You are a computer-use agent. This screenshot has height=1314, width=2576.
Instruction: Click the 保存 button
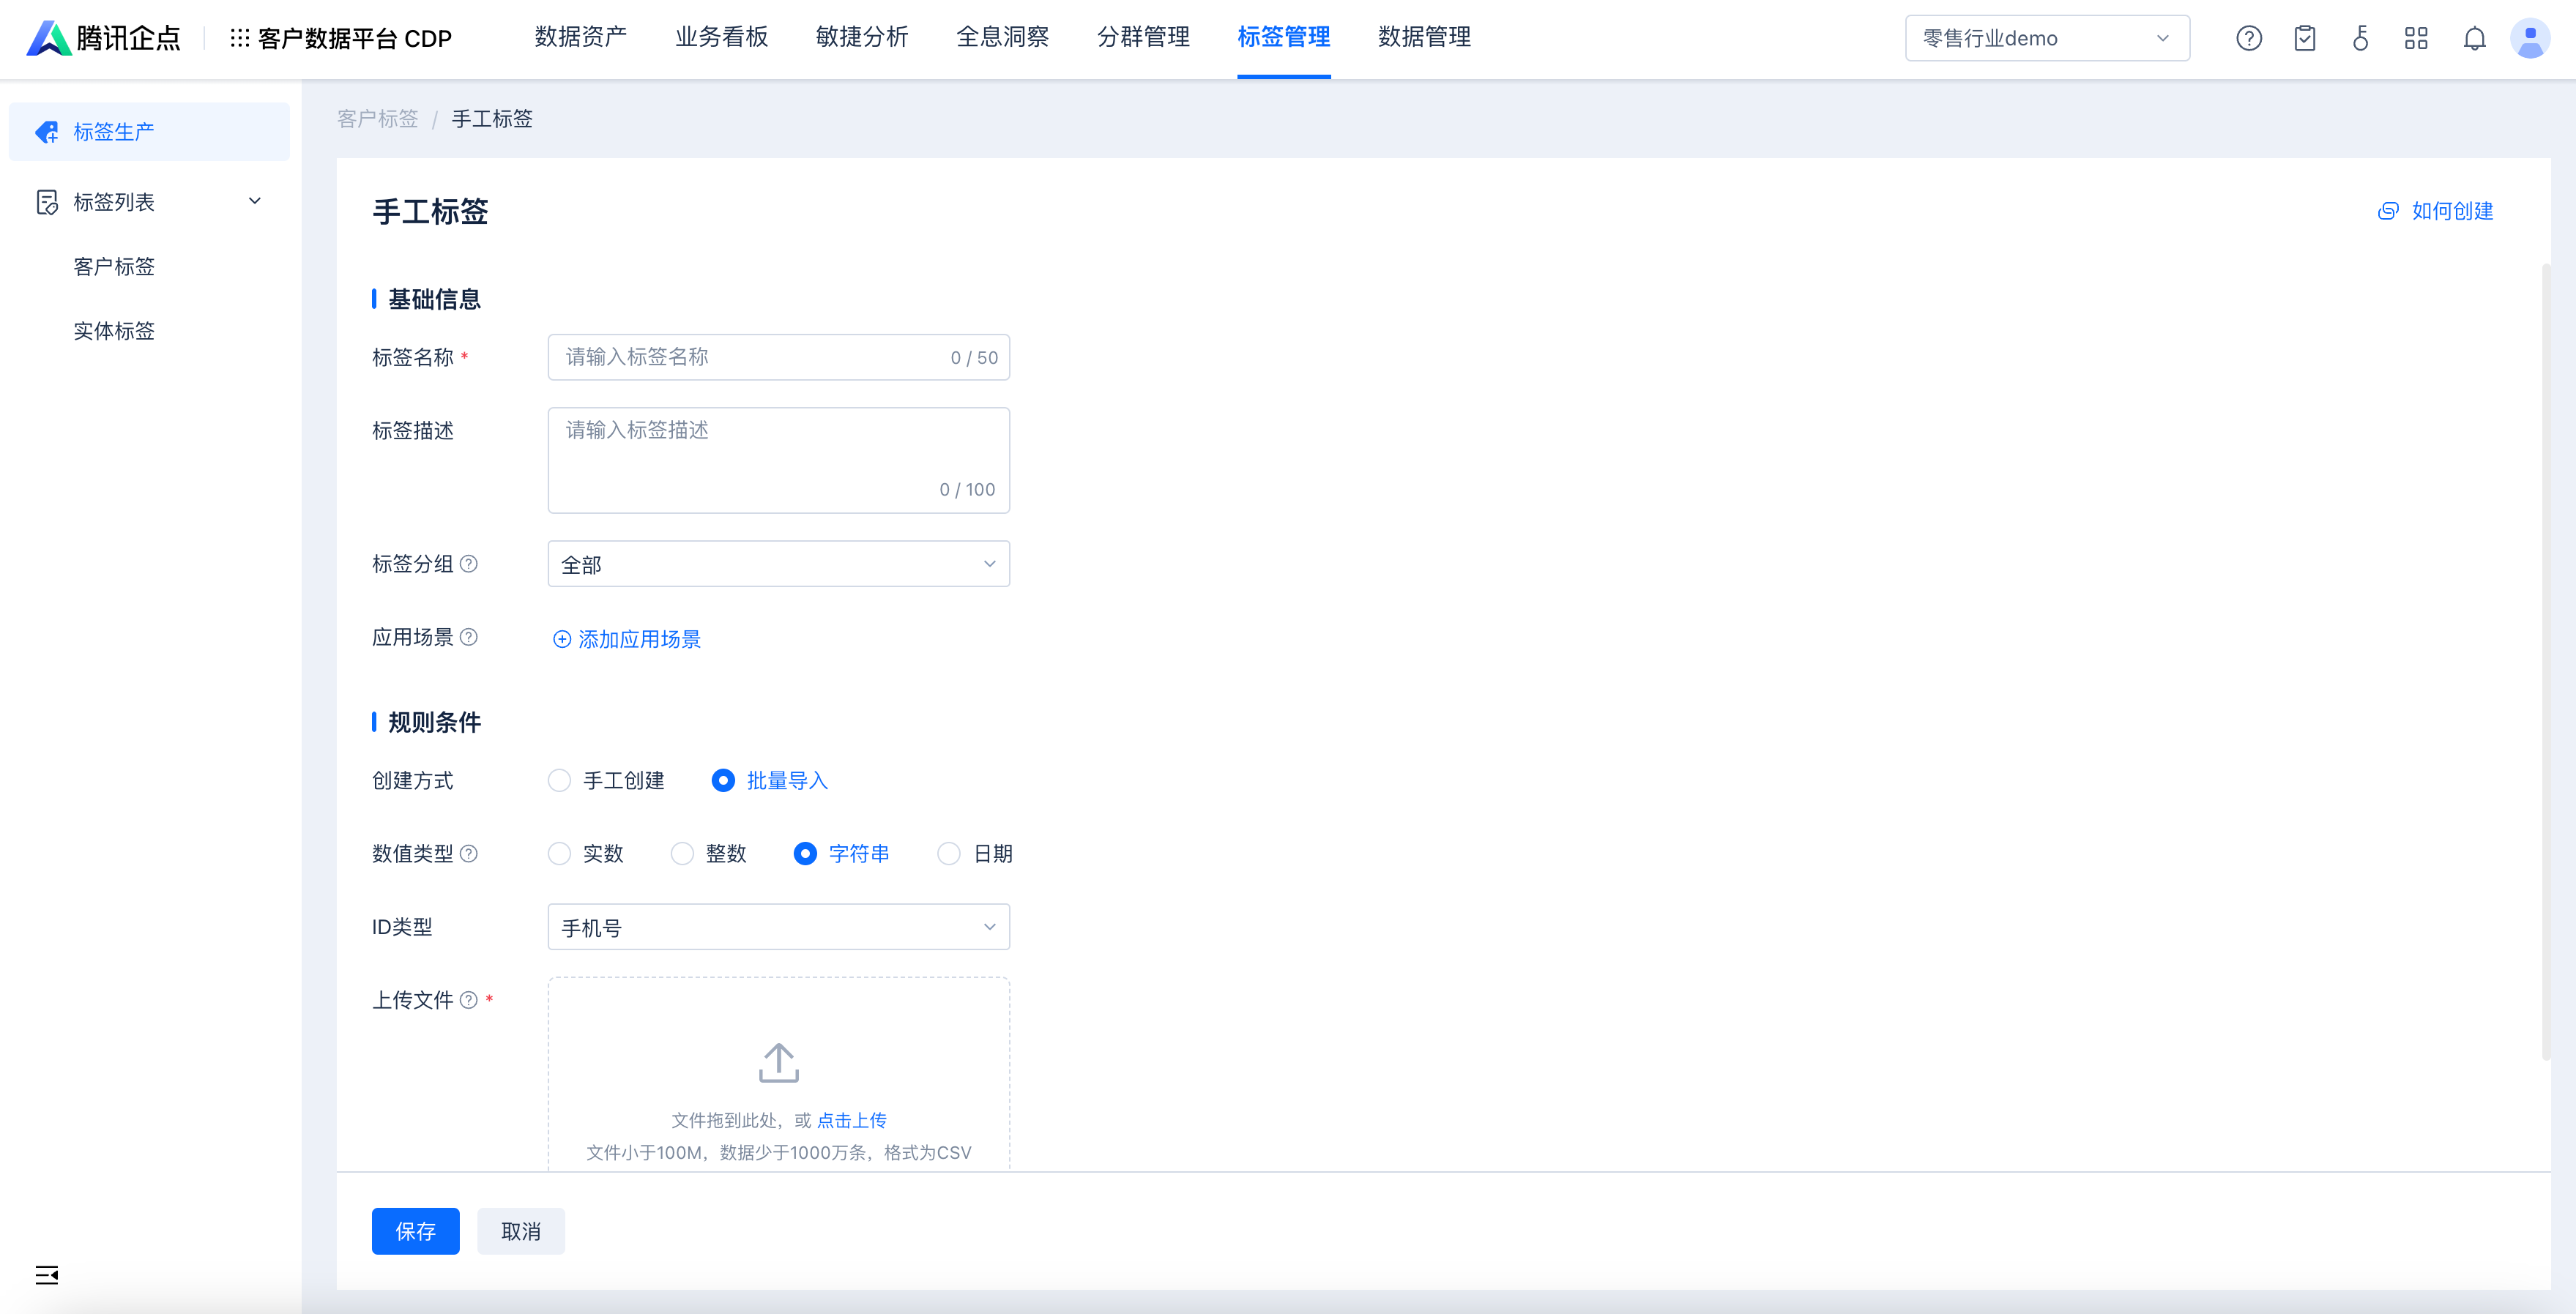coord(416,1231)
